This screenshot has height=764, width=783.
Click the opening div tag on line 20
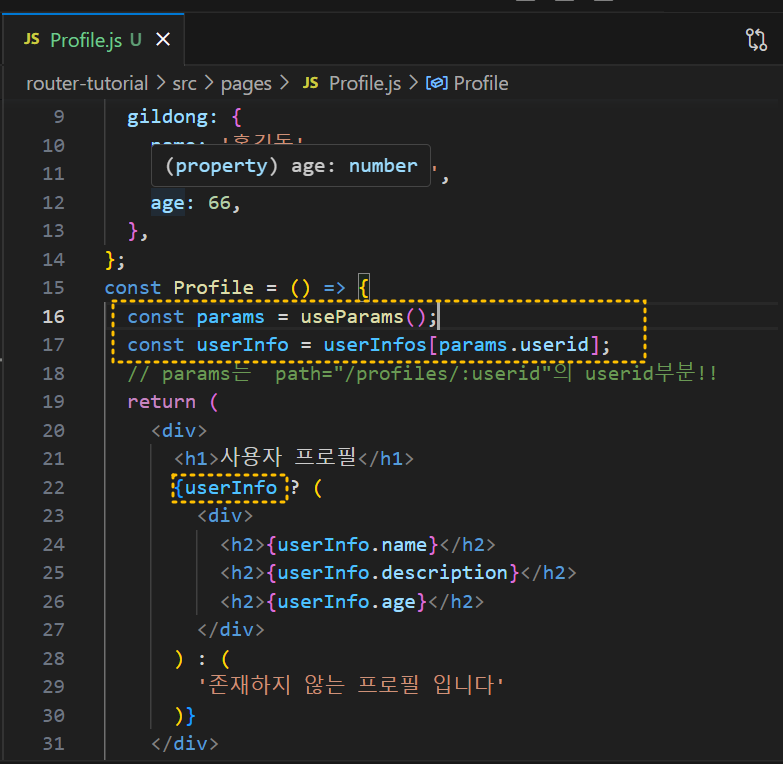179,430
